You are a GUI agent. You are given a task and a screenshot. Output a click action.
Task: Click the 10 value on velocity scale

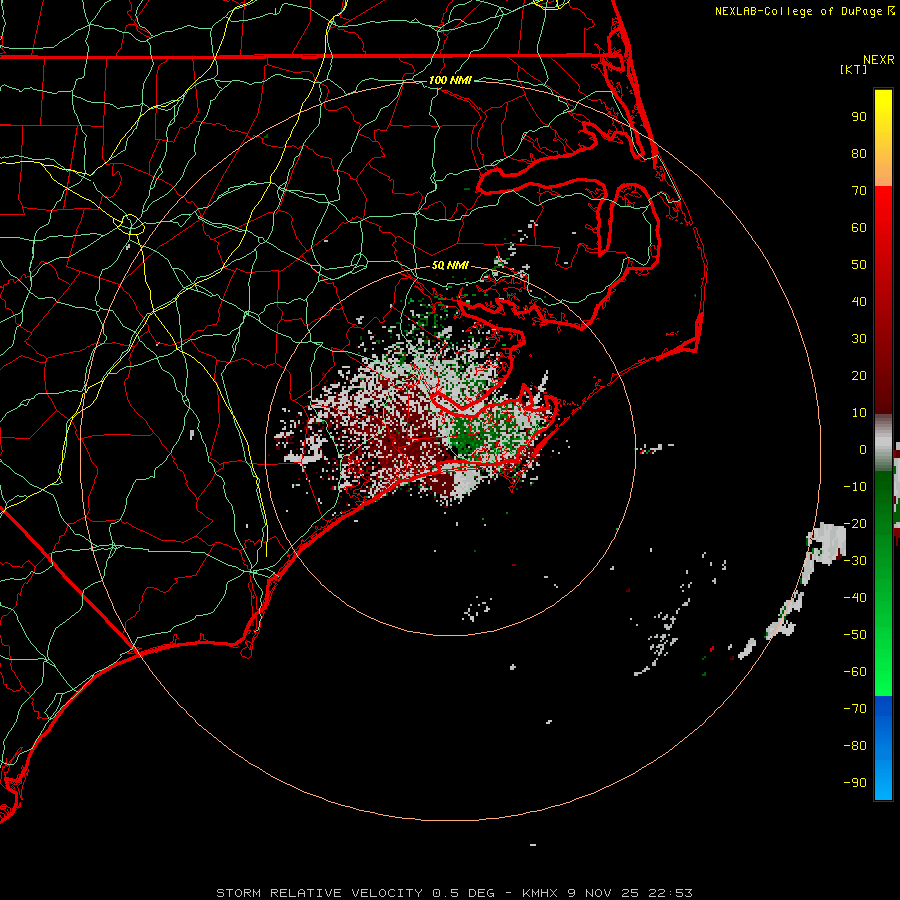[x=859, y=413]
